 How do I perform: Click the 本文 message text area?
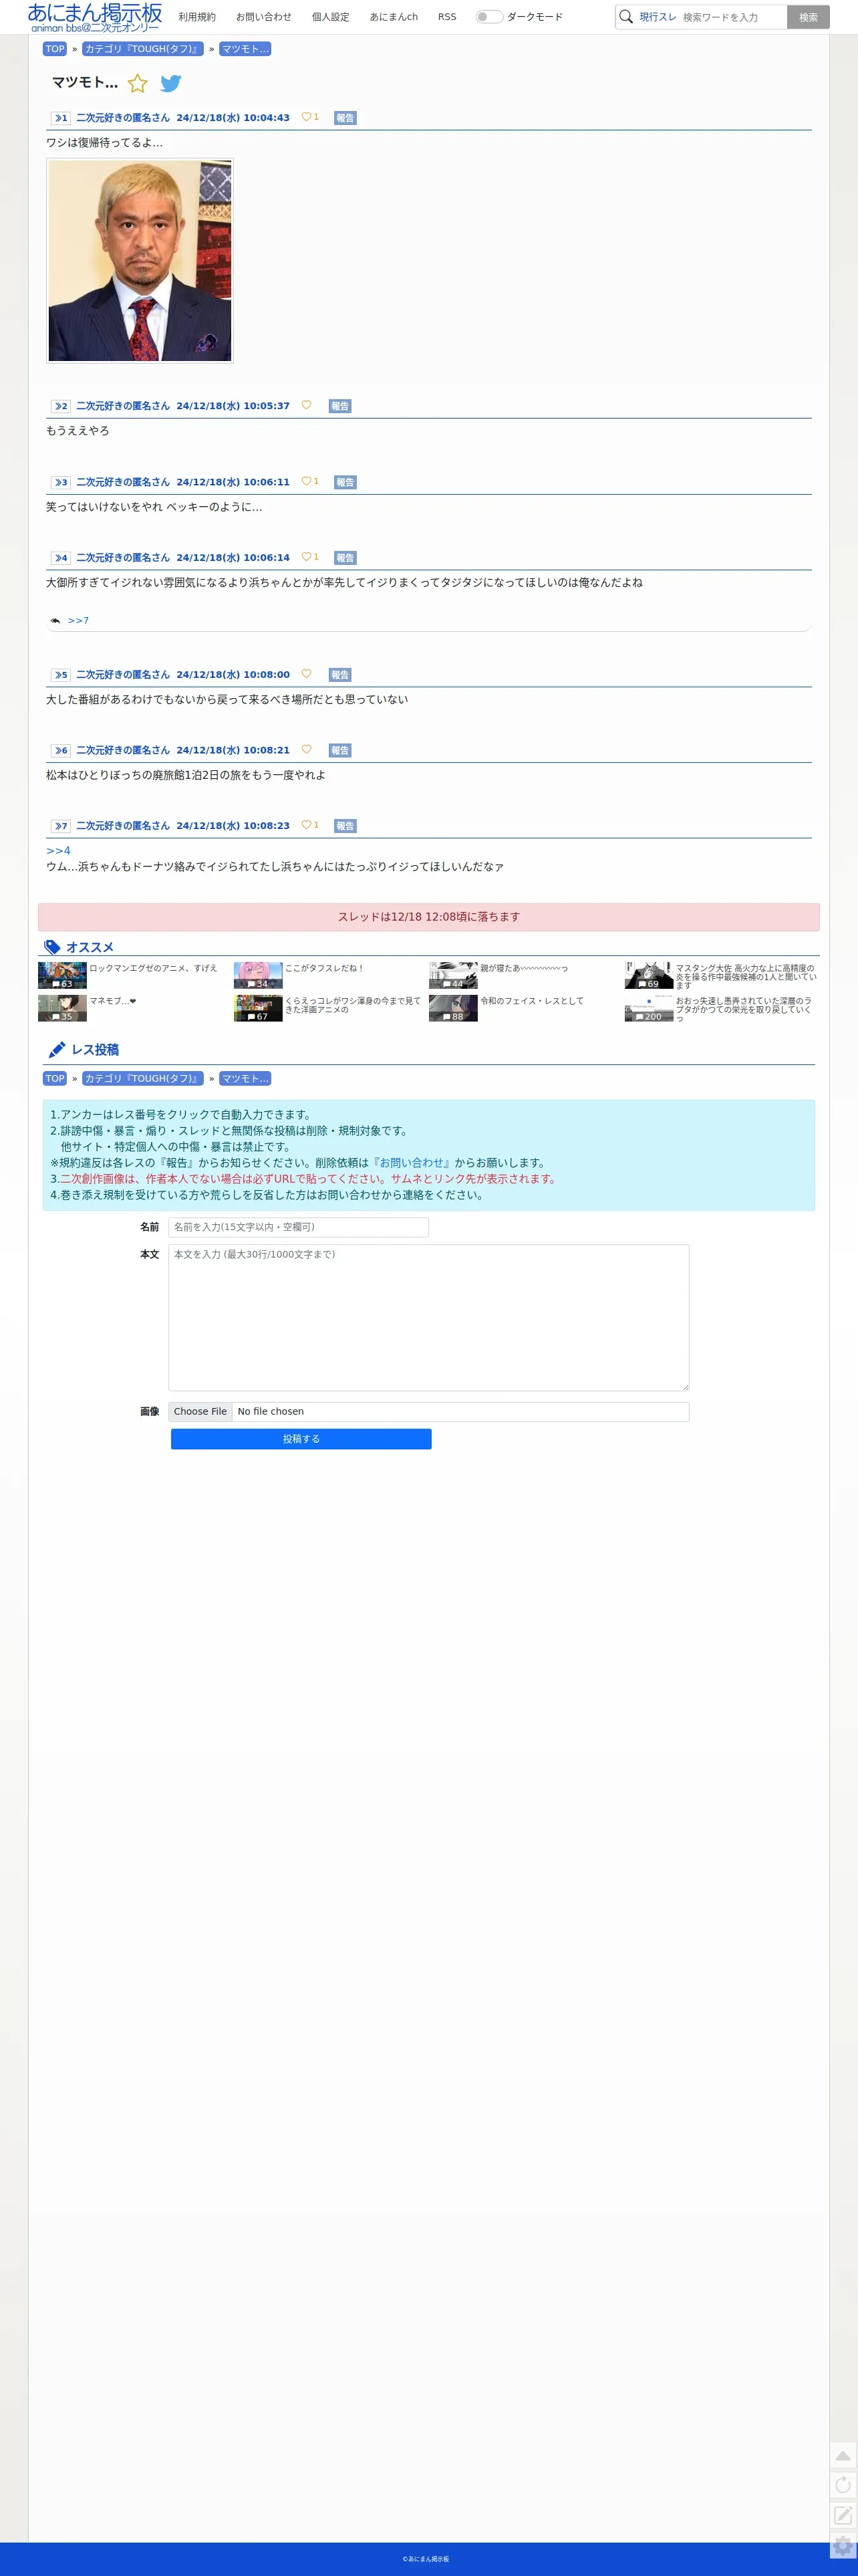[x=428, y=1317]
